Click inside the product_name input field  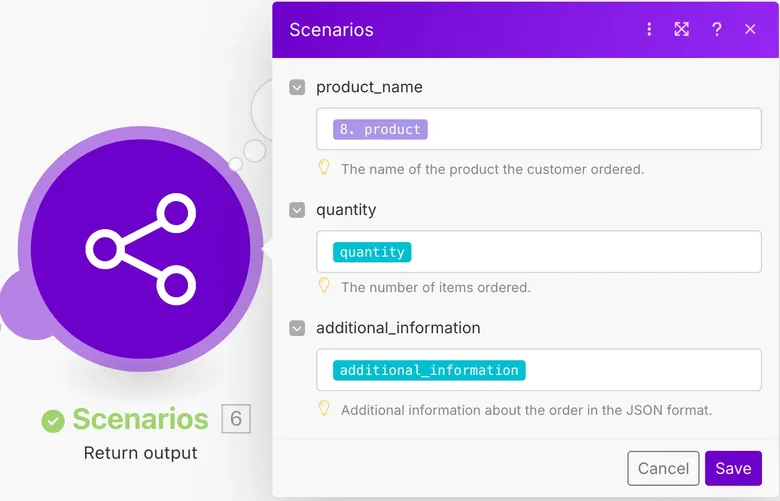point(539,129)
